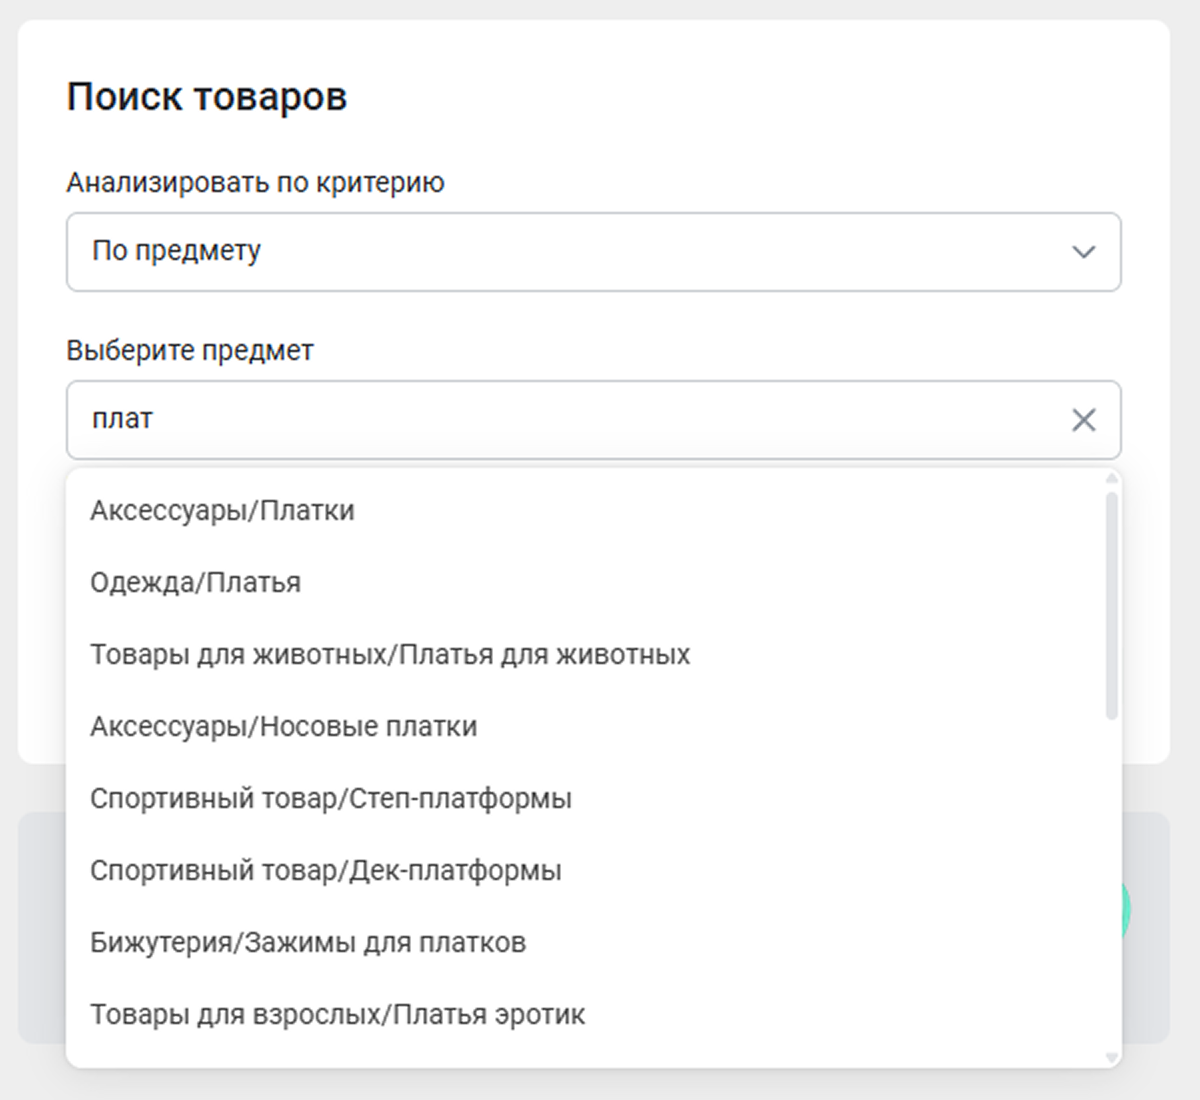Image resolution: width=1200 pixels, height=1100 pixels.
Task: Choose the 'Одежда/Платья' option
Action: (195, 583)
